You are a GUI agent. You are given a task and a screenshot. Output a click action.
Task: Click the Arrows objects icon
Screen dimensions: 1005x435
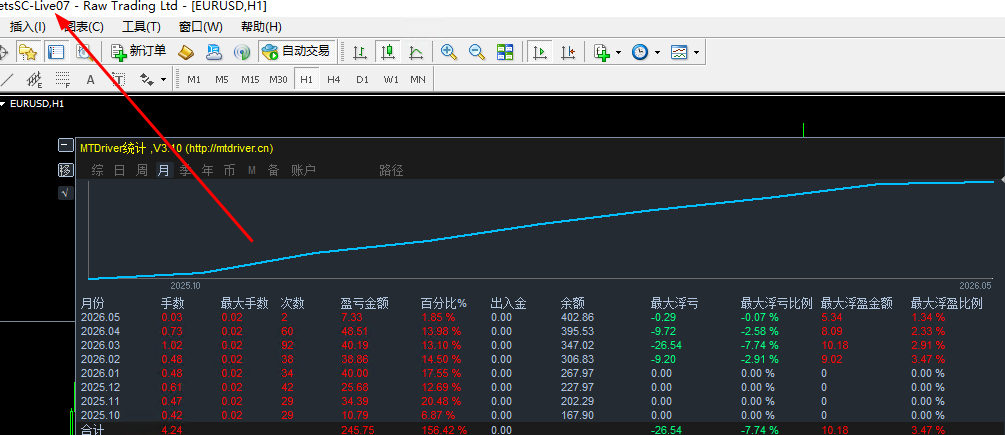coord(147,80)
